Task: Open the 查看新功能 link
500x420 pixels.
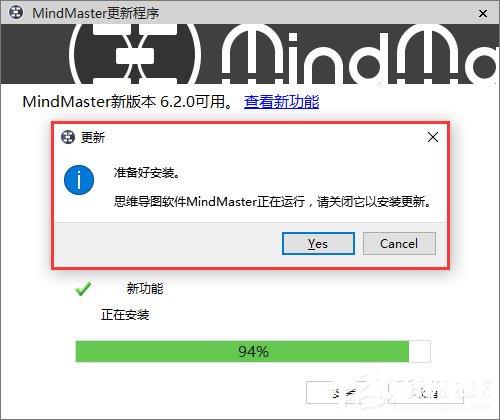Action: (281, 102)
